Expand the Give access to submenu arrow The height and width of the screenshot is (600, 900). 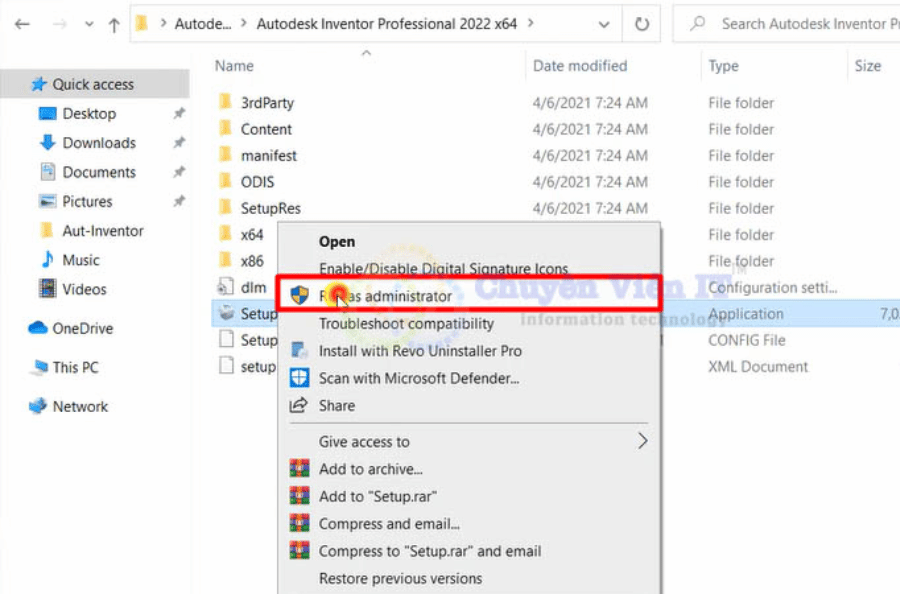point(642,442)
